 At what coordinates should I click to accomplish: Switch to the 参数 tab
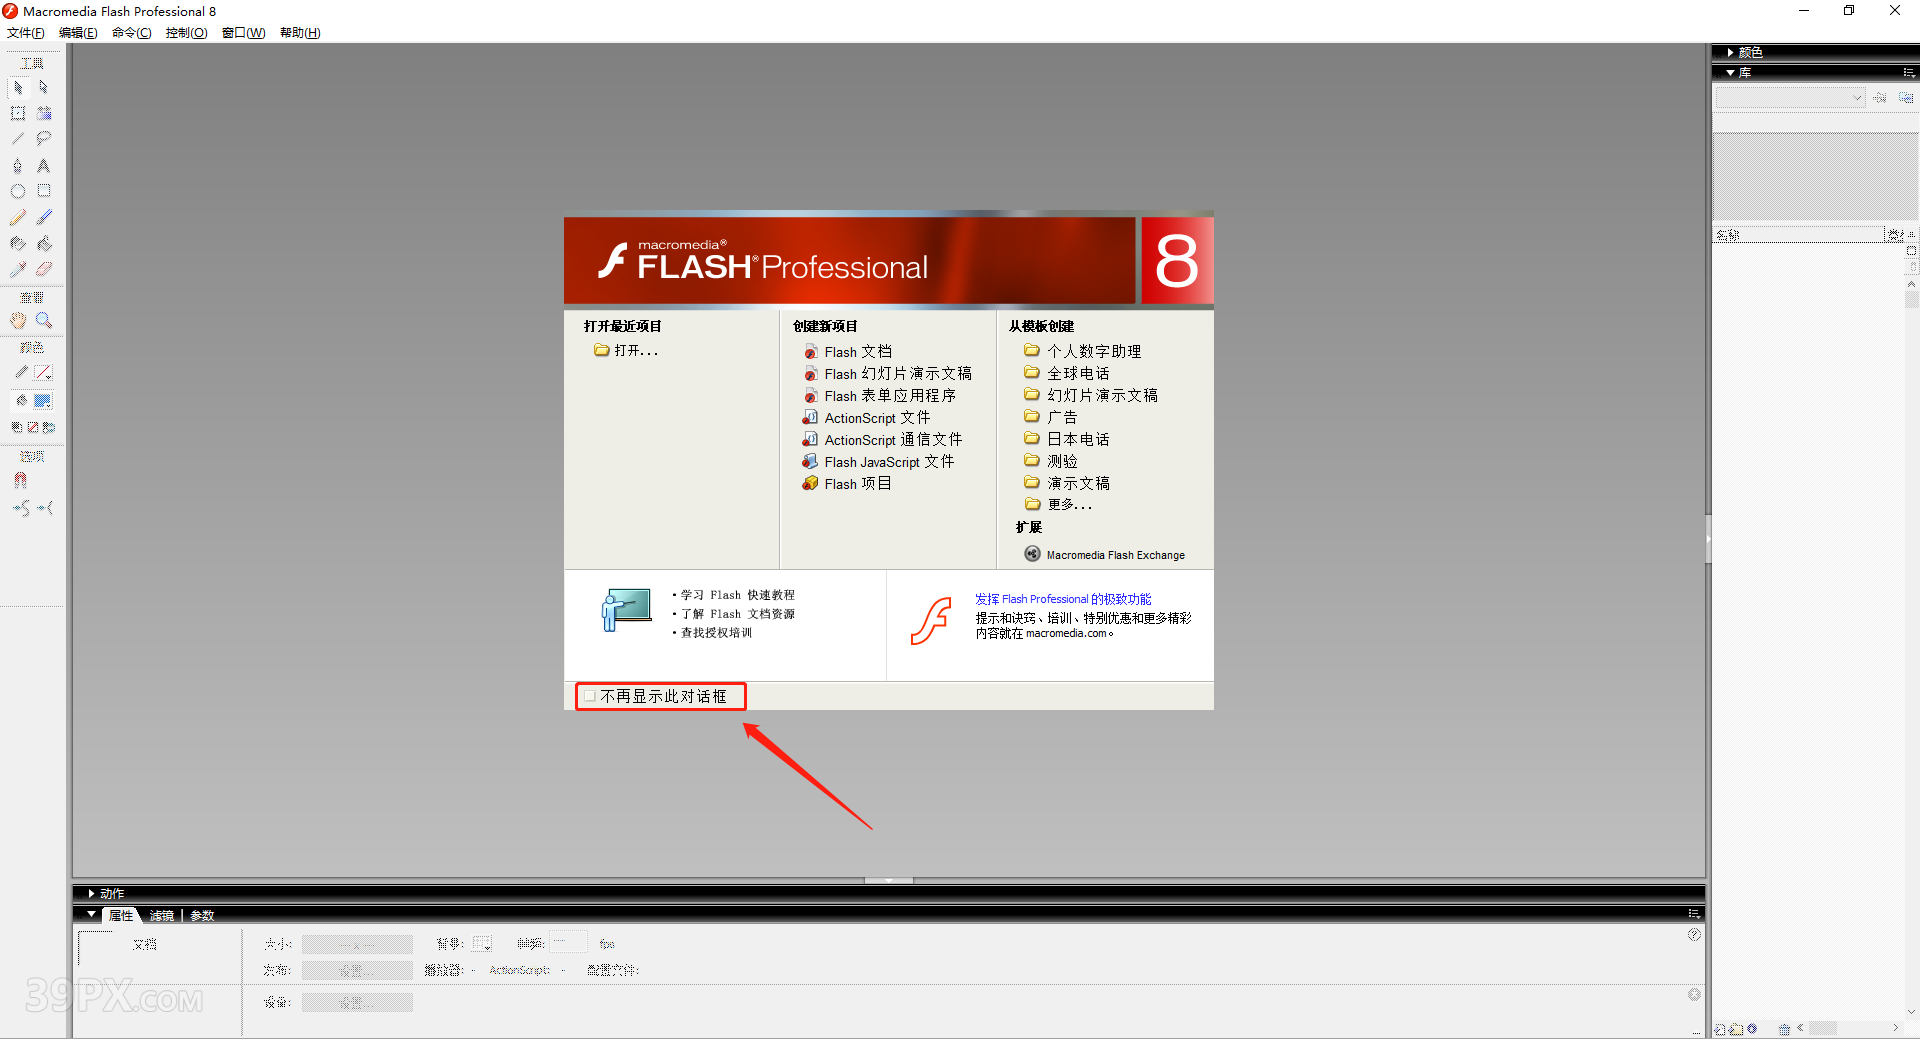pyautogui.click(x=202, y=916)
